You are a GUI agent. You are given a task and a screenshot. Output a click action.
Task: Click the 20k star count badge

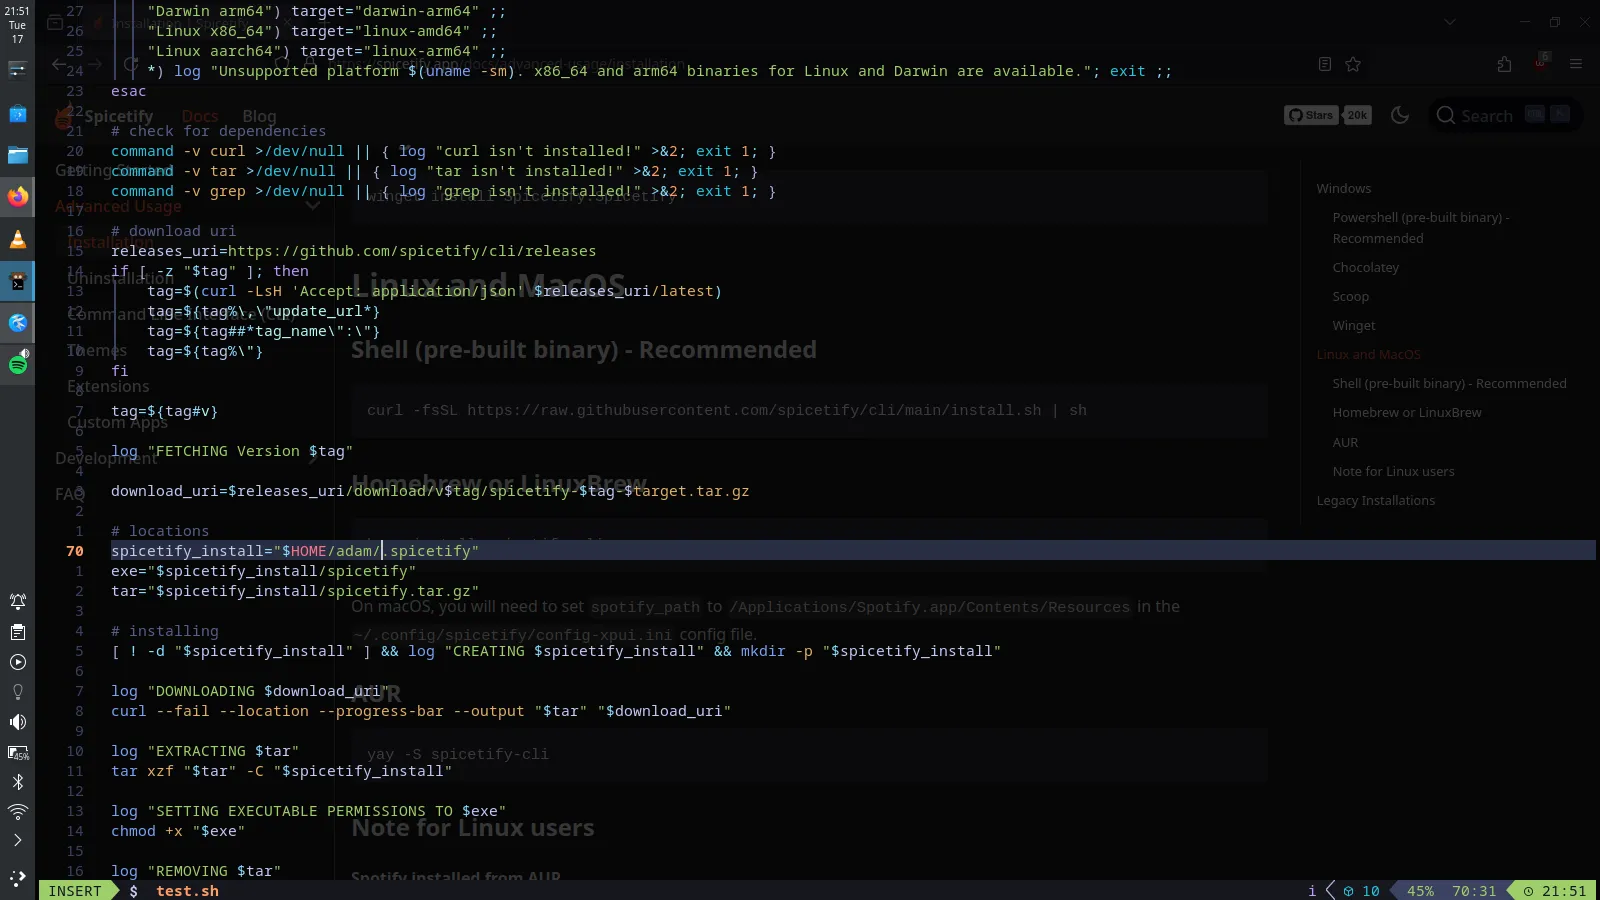pyautogui.click(x=1357, y=115)
